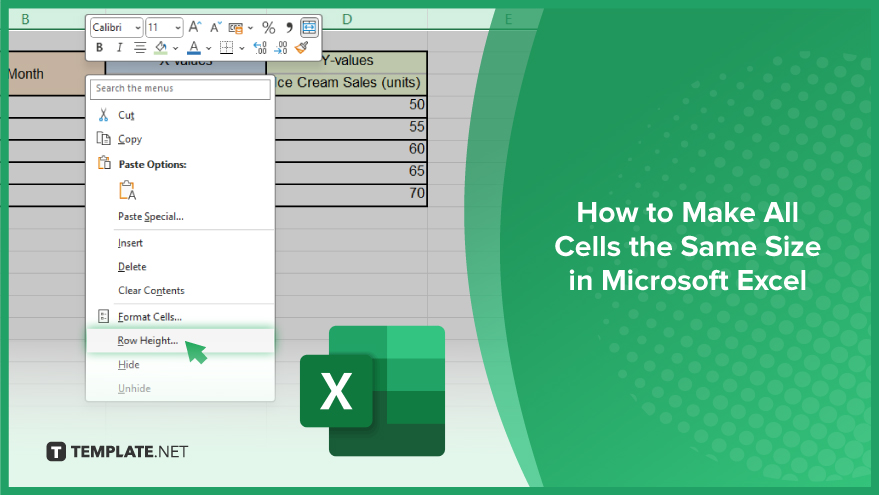Image resolution: width=879 pixels, height=495 pixels.
Task: Open accounting format dropdown arrow
Action: (250, 27)
